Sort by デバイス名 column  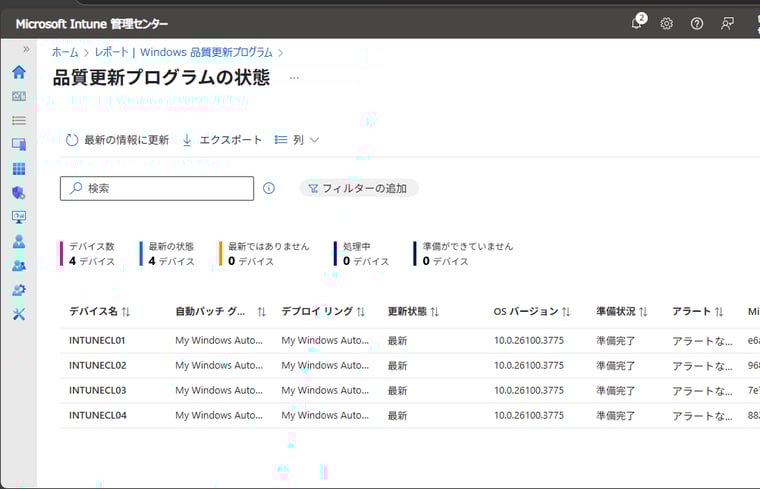(x=99, y=312)
